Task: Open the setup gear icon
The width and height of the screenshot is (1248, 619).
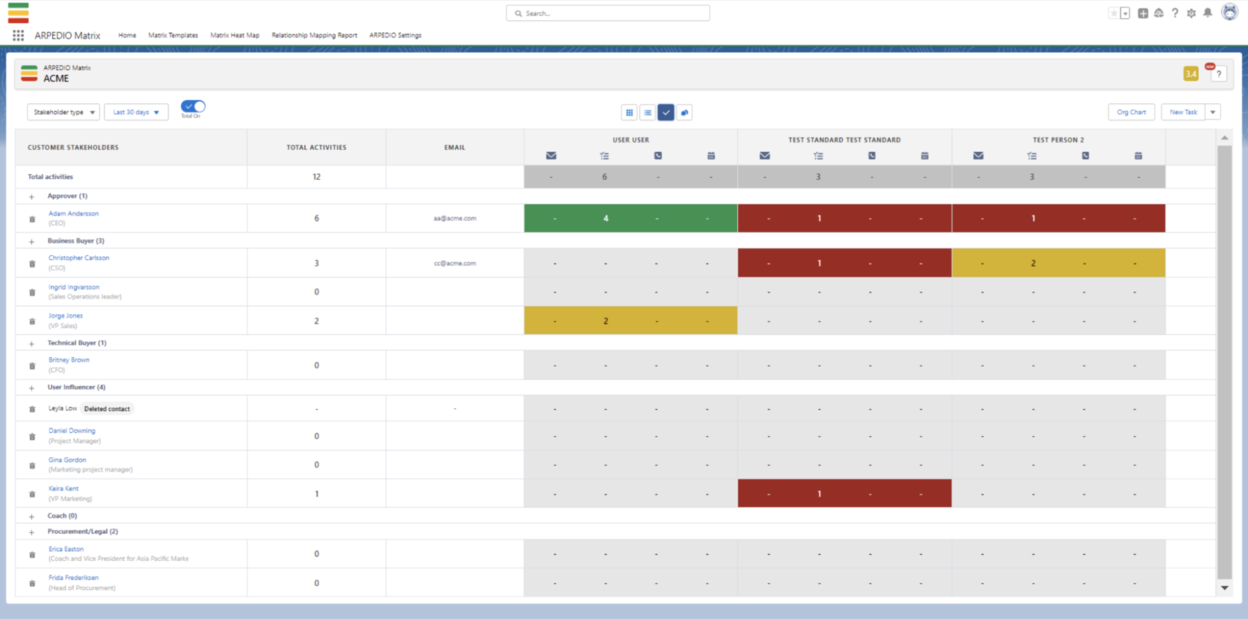Action: click(1191, 13)
